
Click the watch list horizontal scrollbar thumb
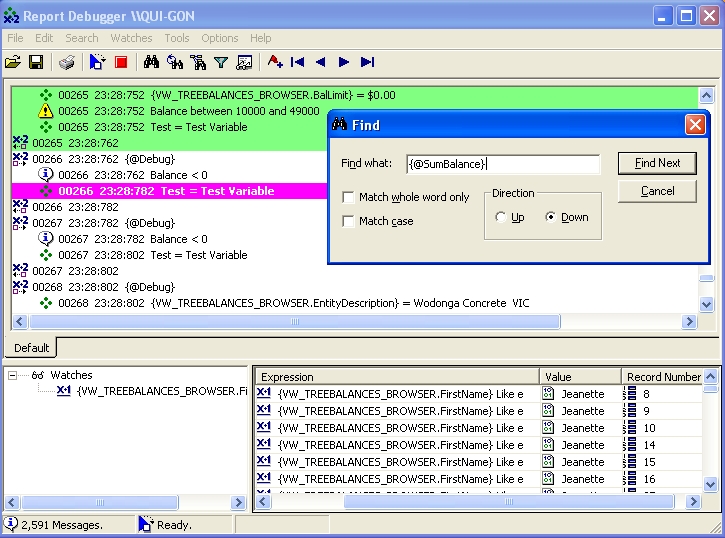click(x=509, y=501)
